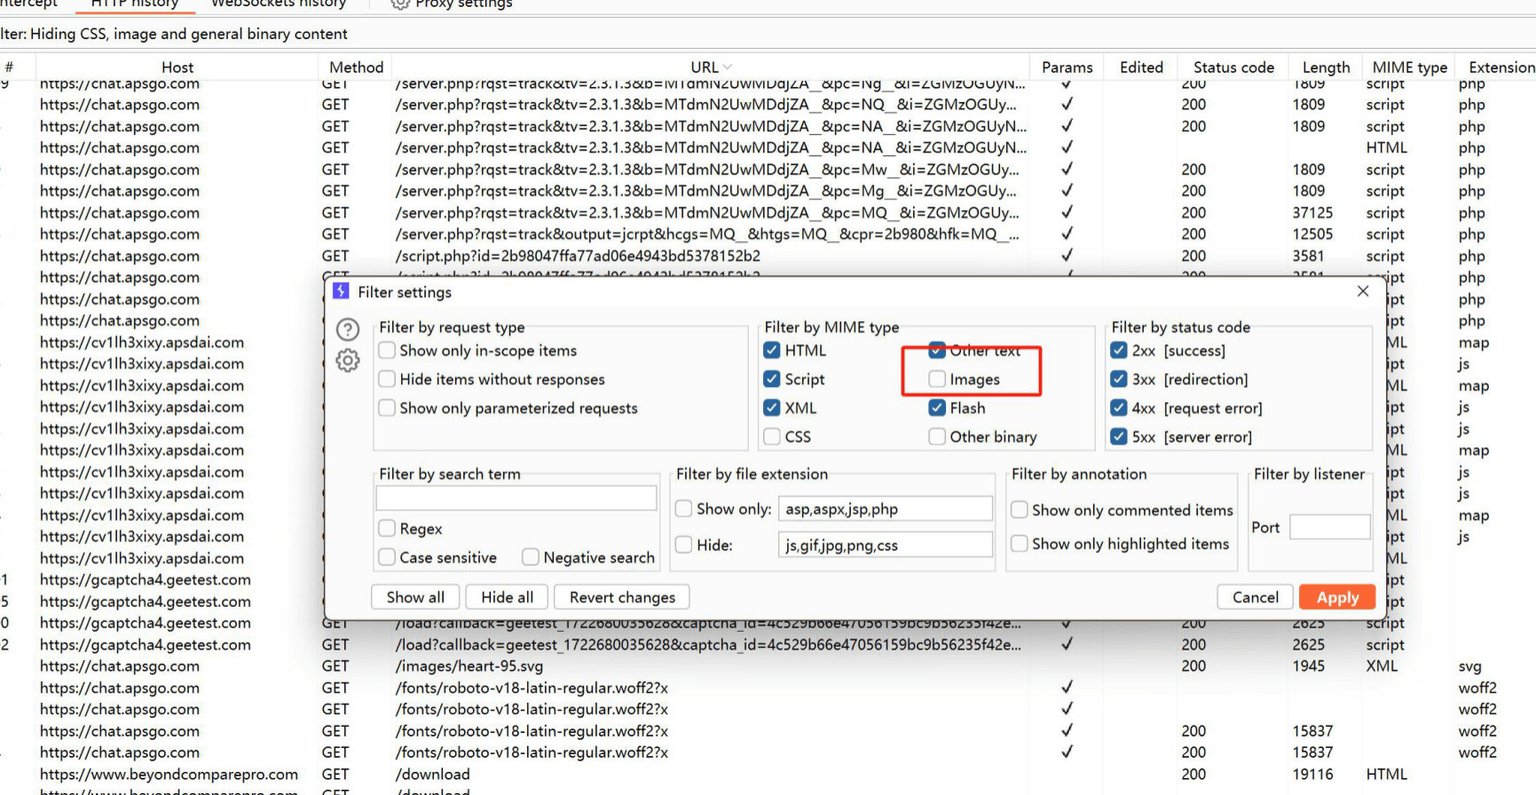Select the beyondcomparepro.com /download row with length 19116

click(768, 774)
